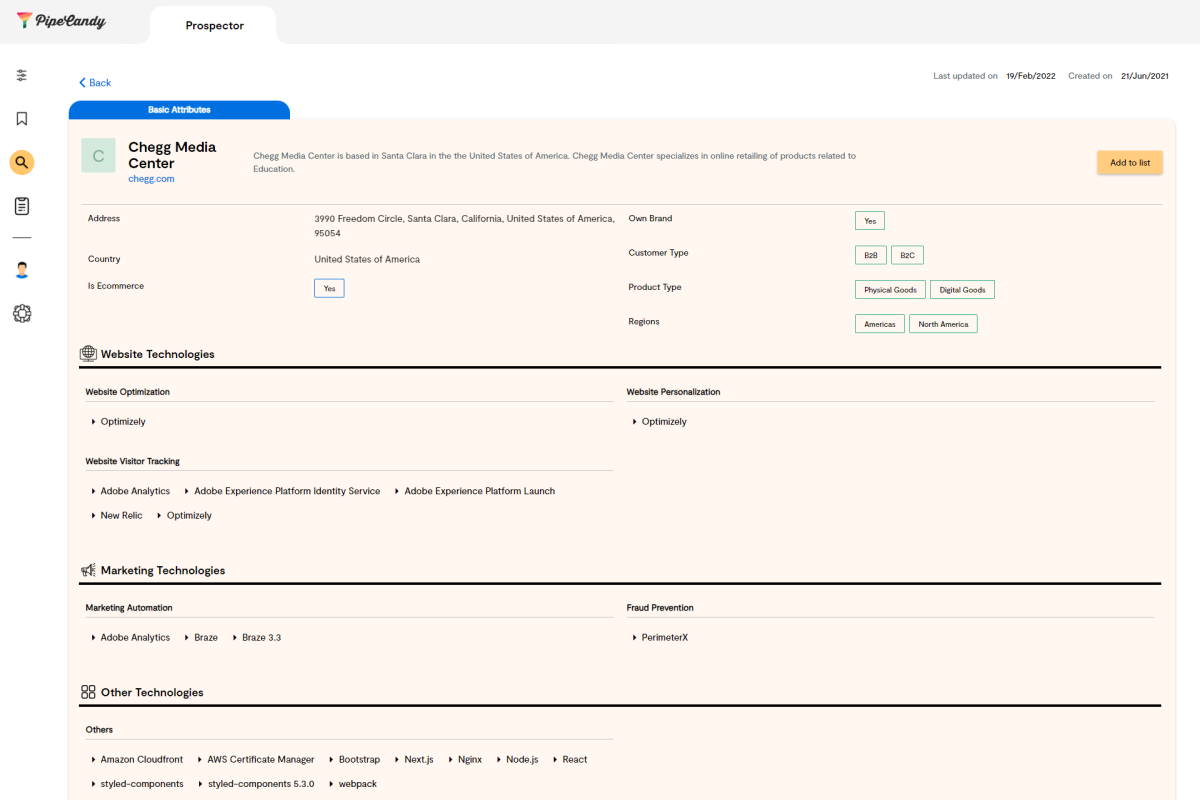Click the Website Technologies globe icon
The width and height of the screenshot is (1200, 800).
[x=88, y=354]
